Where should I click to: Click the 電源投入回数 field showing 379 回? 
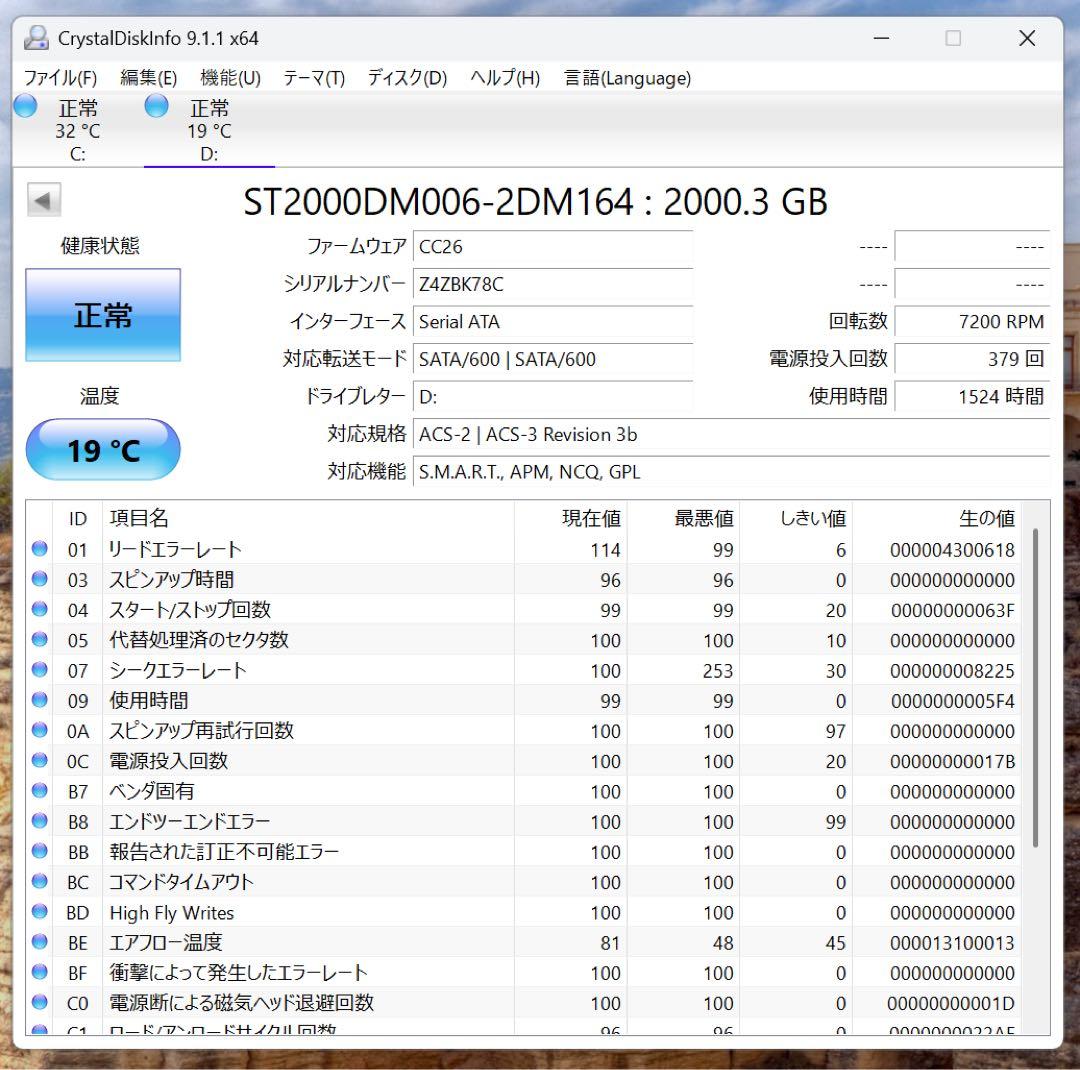972,359
